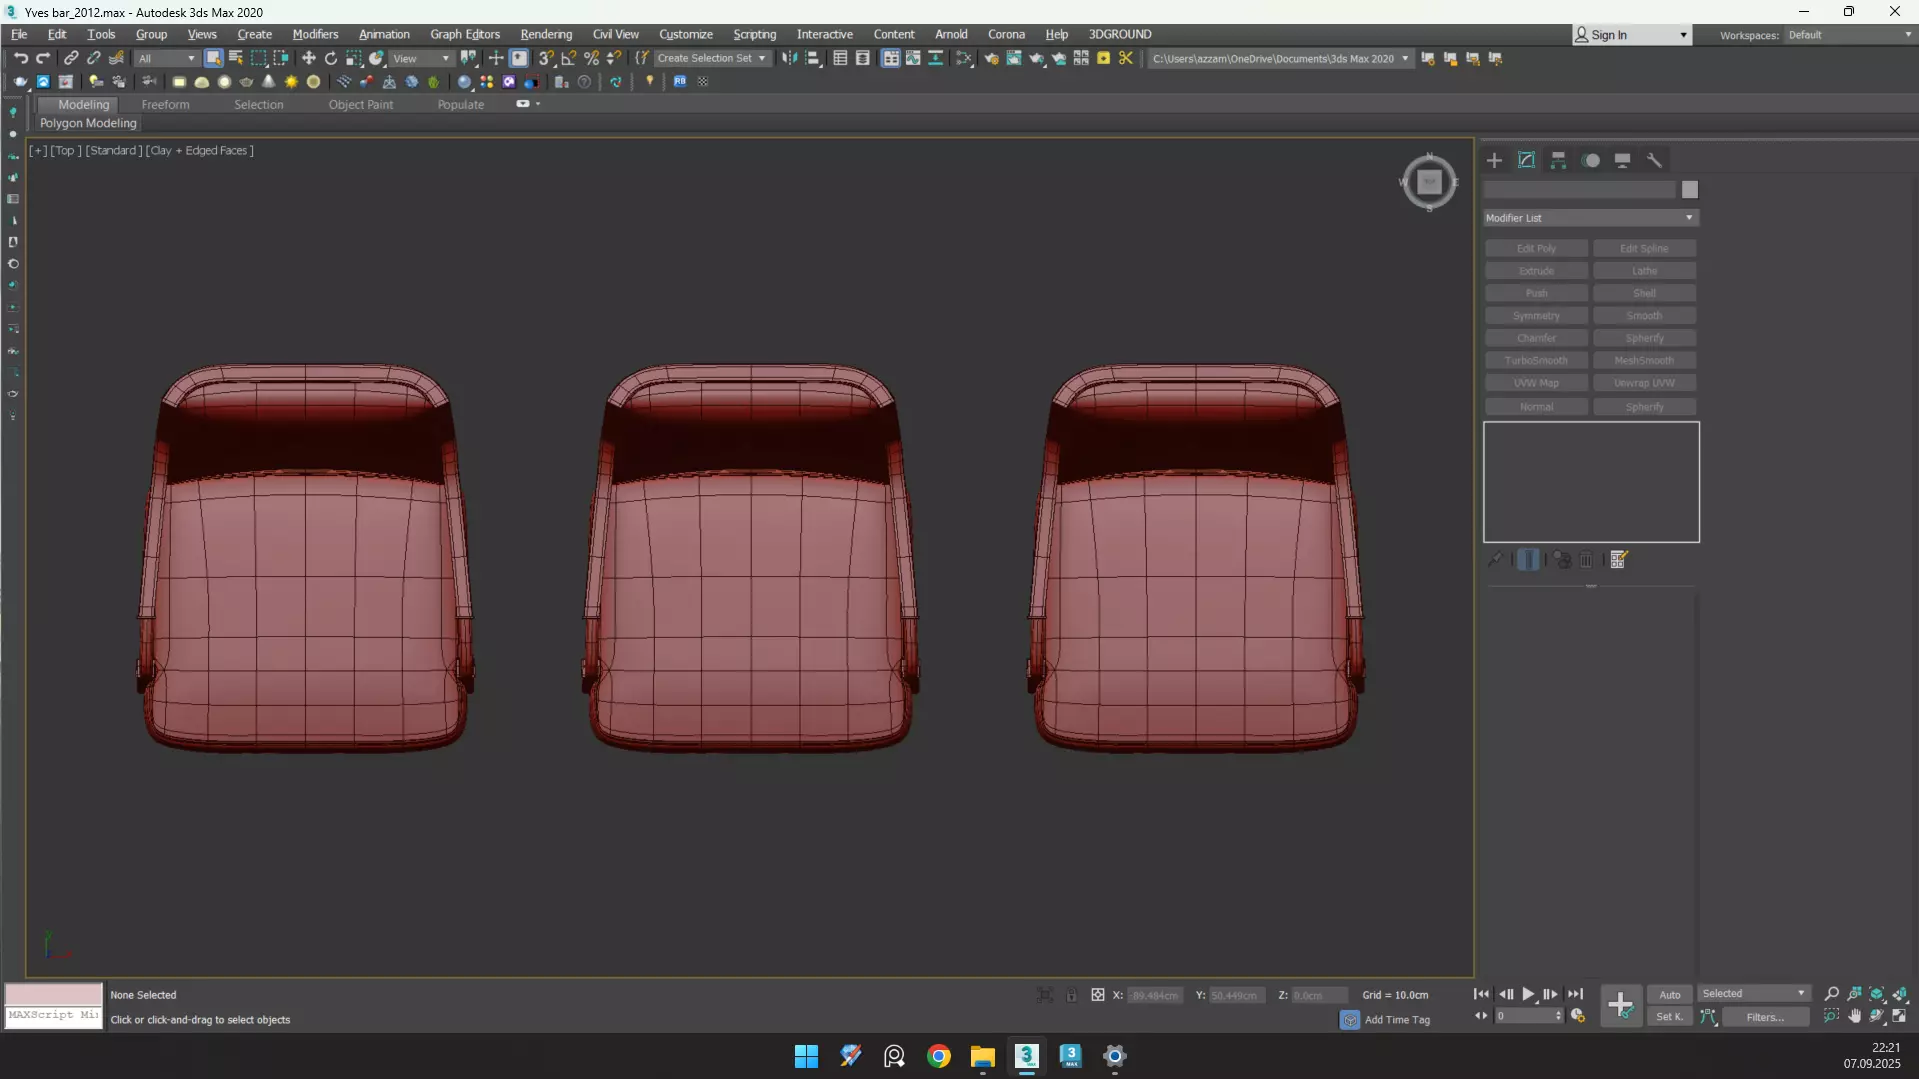Image resolution: width=1919 pixels, height=1079 pixels.
Task: Open the Utilities wrench panel tab
Action: coord(1655,160)
